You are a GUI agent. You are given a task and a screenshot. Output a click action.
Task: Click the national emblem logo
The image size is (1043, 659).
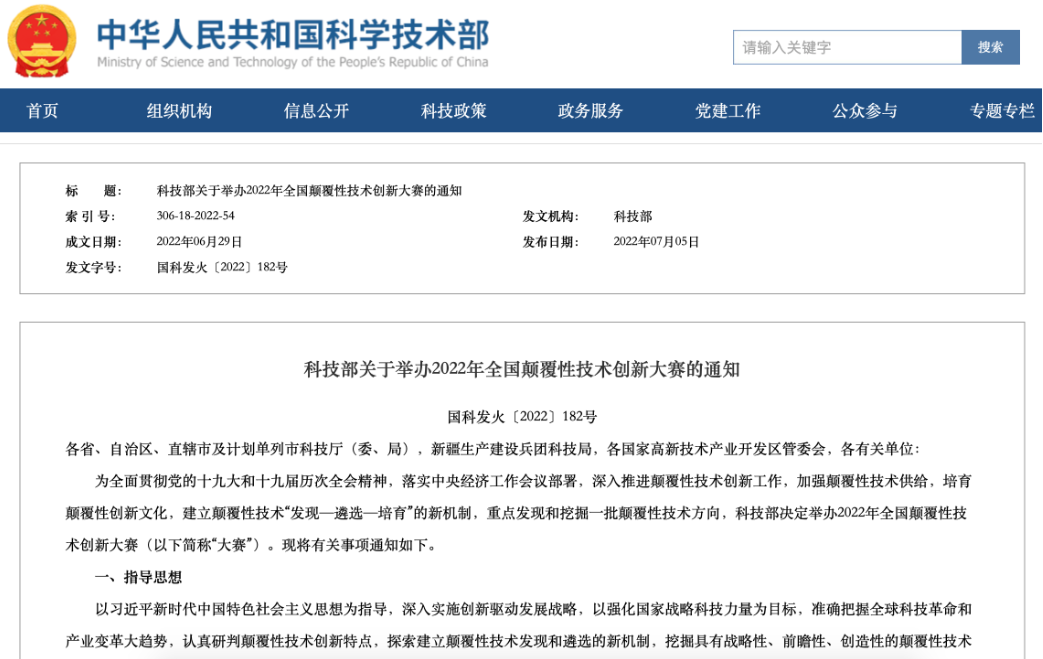(42, 41)
